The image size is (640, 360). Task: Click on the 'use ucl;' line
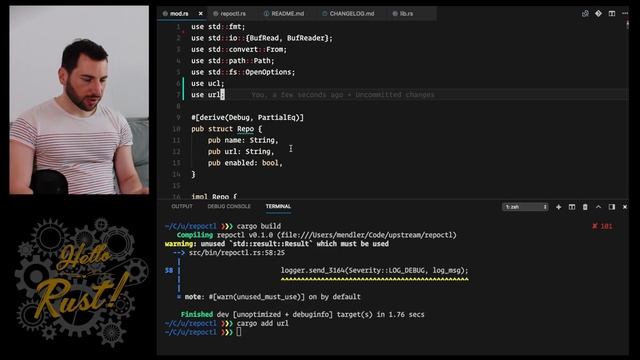tap(208, 83)
